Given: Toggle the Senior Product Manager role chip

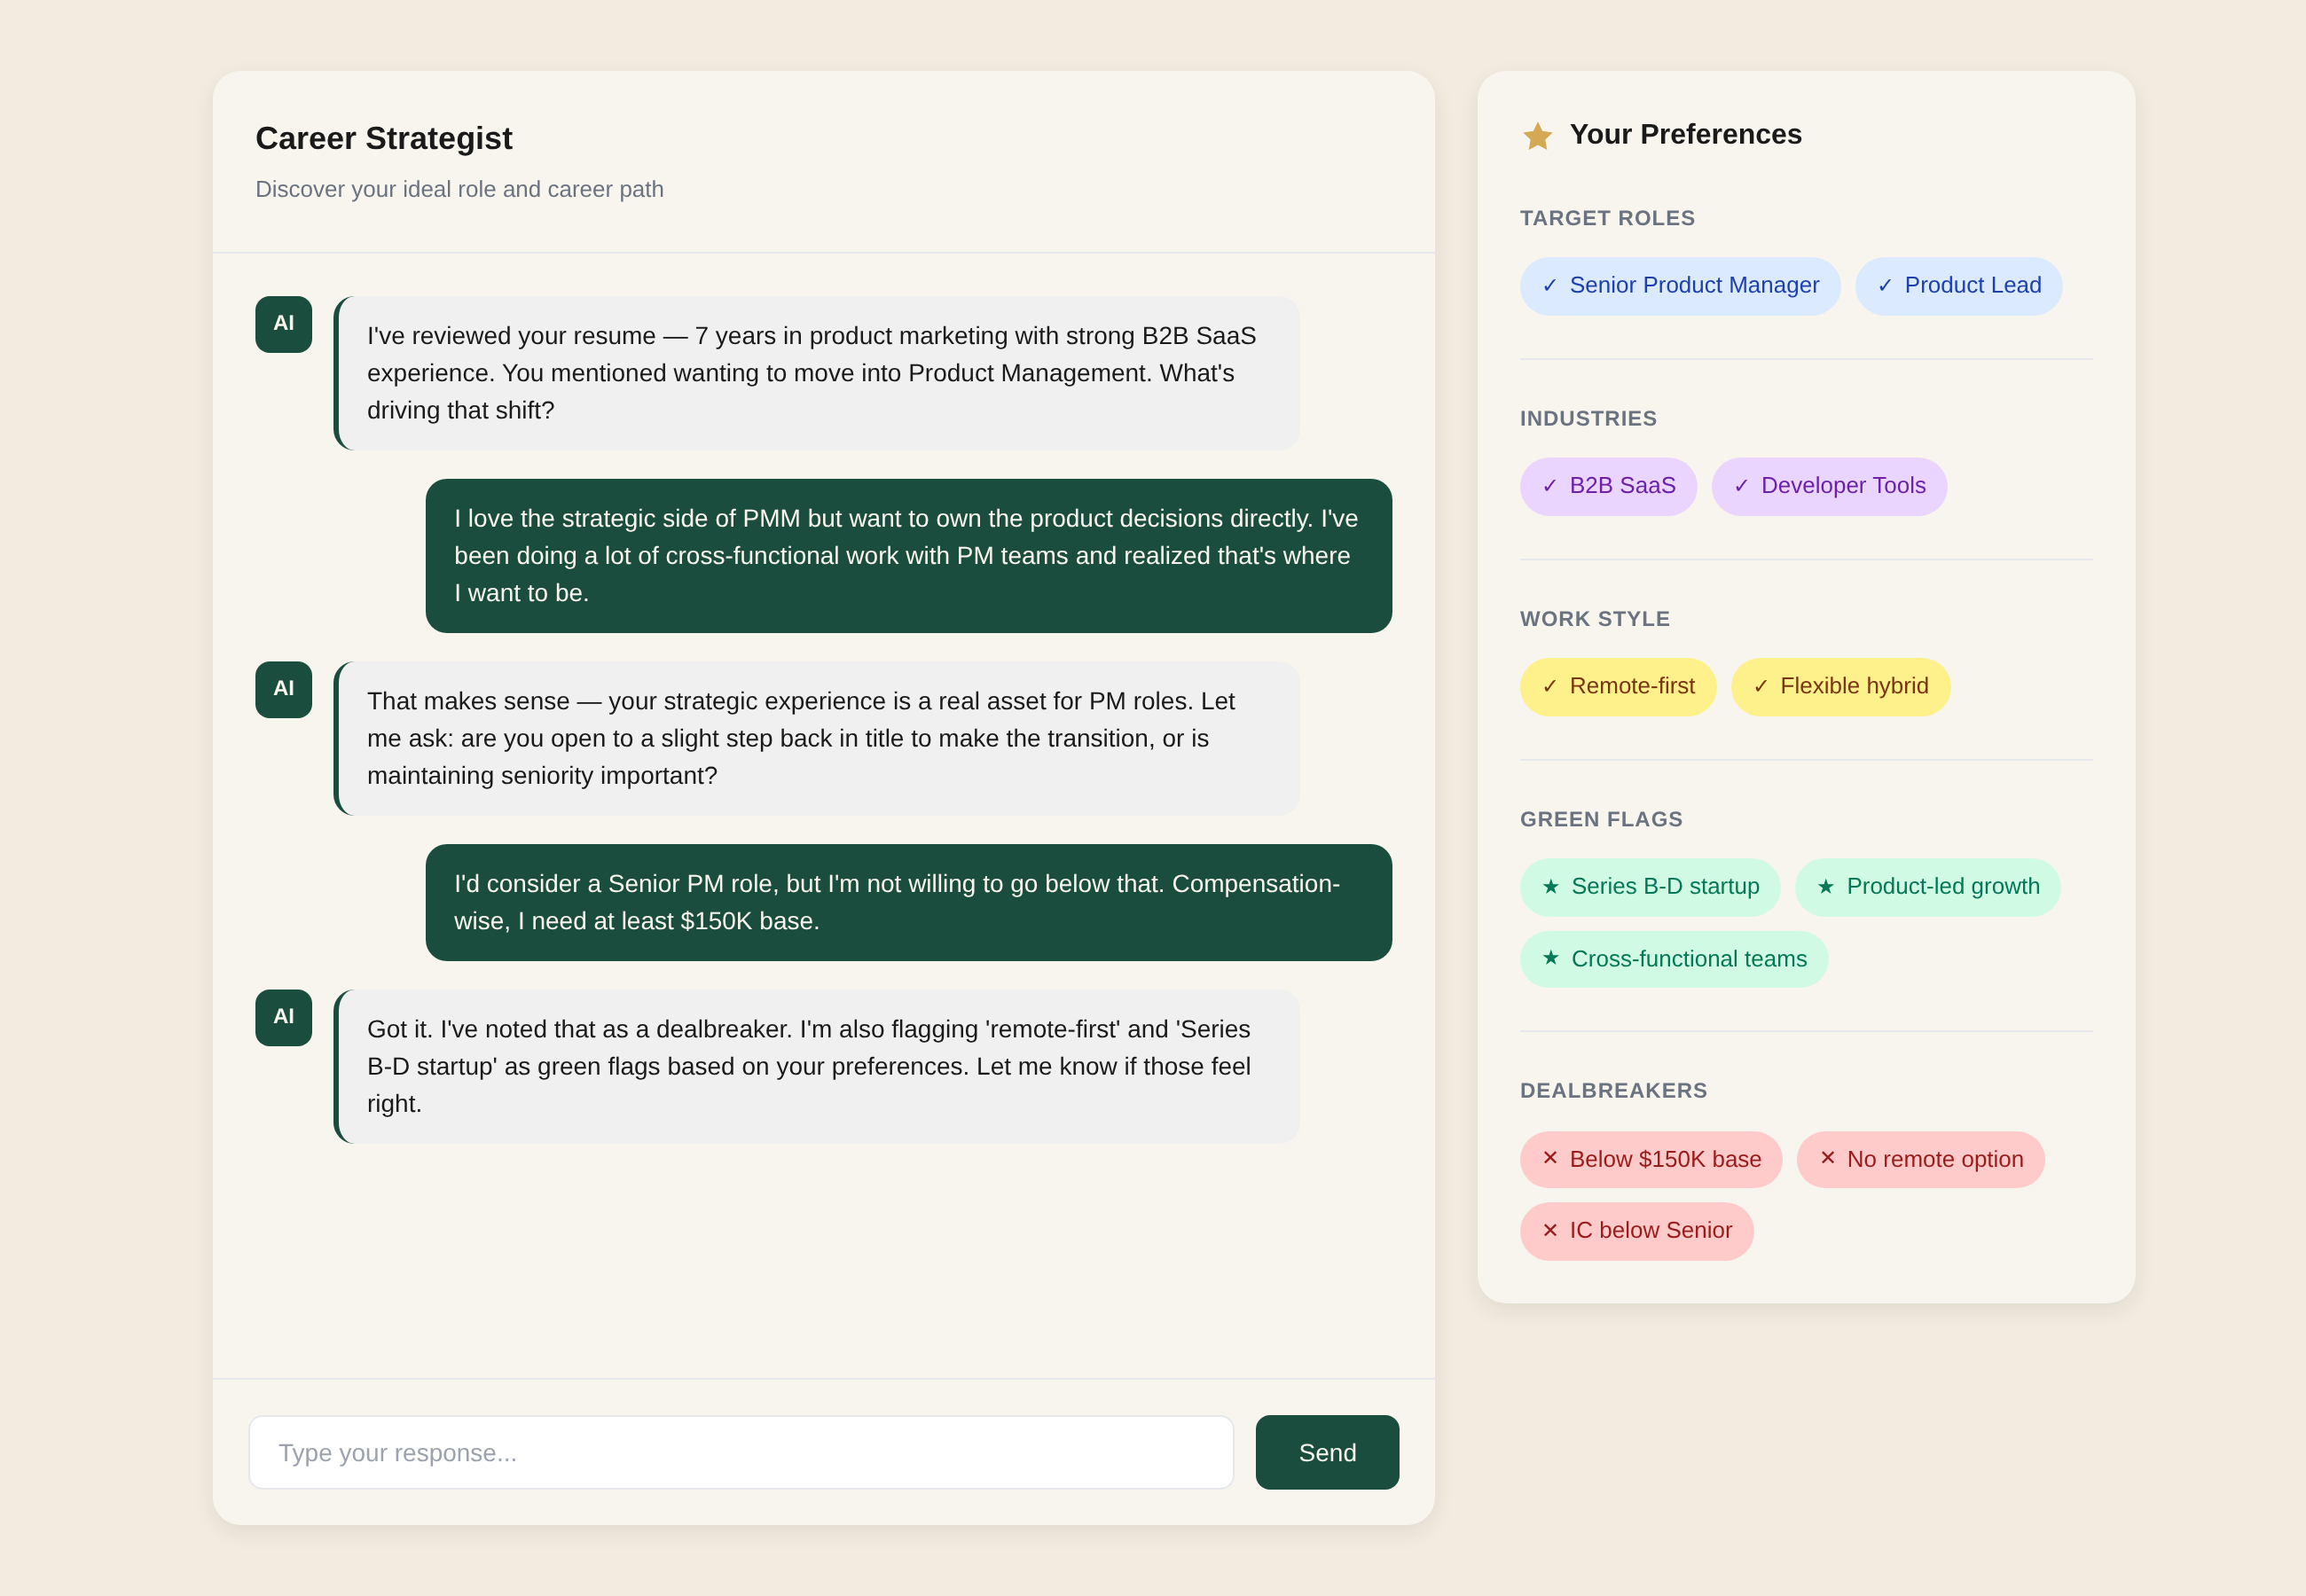Looking at the screenshot, I should point(1680,286).
